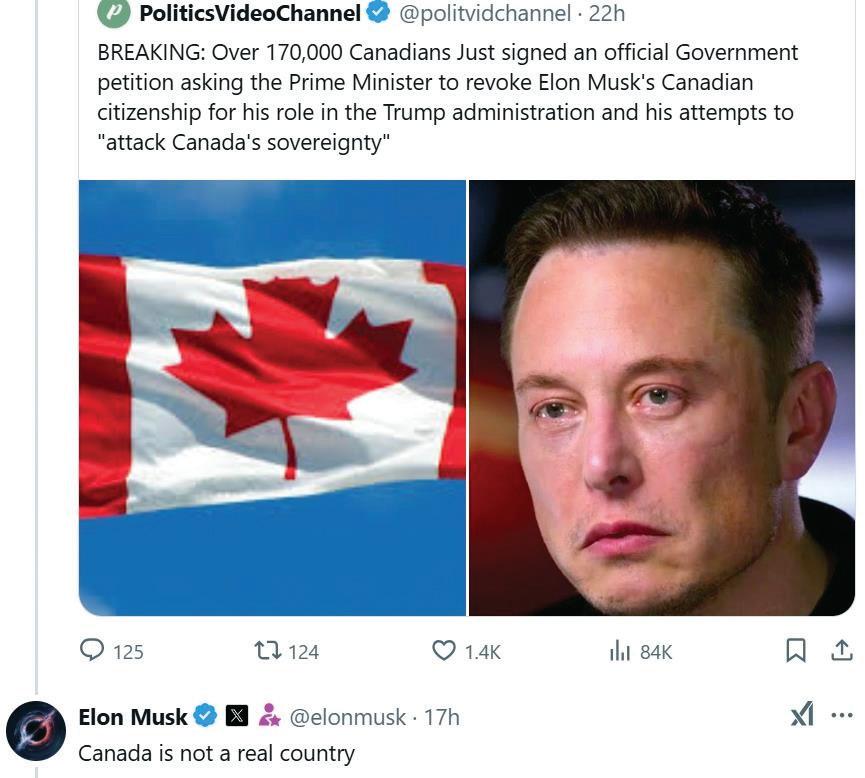Click the Grok xAI icon
The width and height of the screenshot is (865, 778).
pos(802,714)
